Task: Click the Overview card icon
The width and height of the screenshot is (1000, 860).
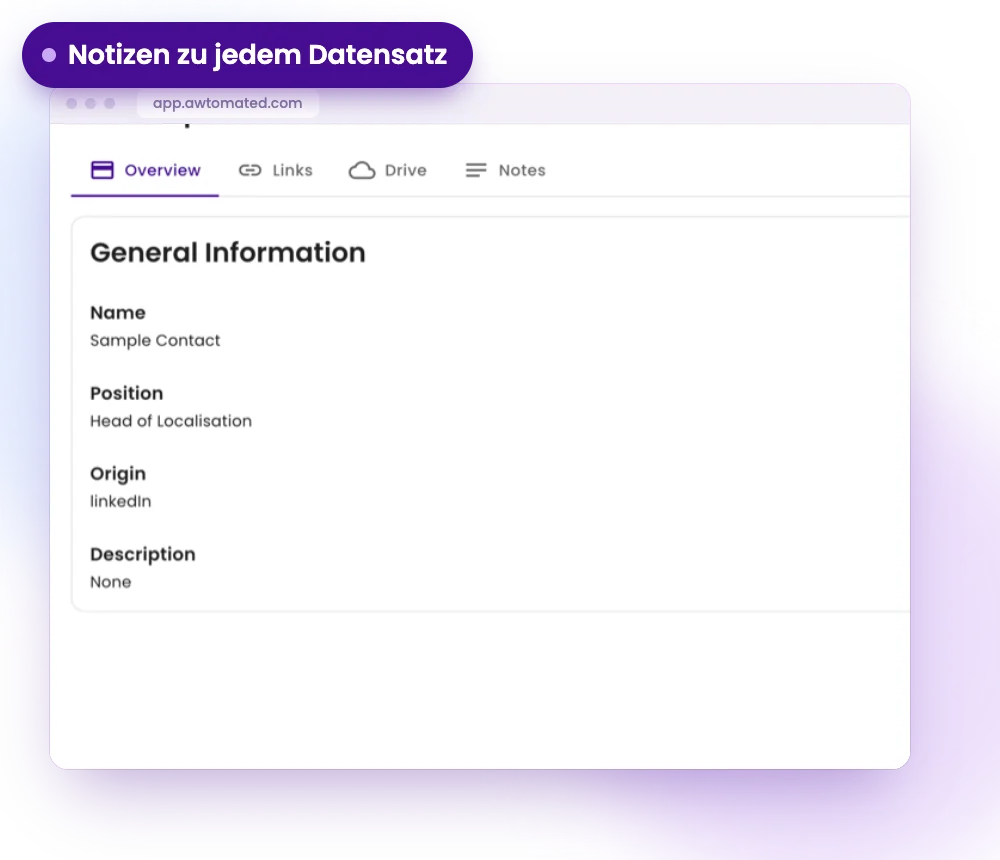Action: 102,170
